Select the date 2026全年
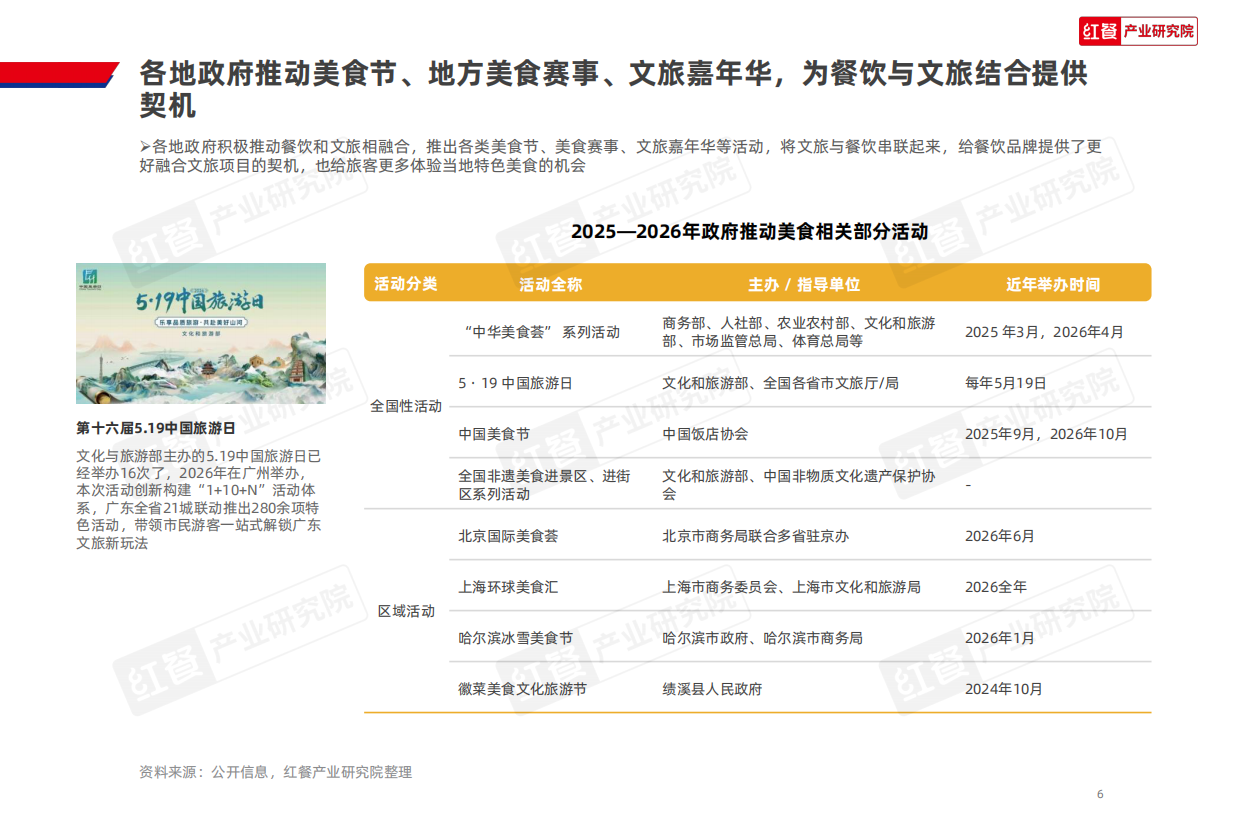This screenshot has height=826, width=1240. (x=996, y=587)
